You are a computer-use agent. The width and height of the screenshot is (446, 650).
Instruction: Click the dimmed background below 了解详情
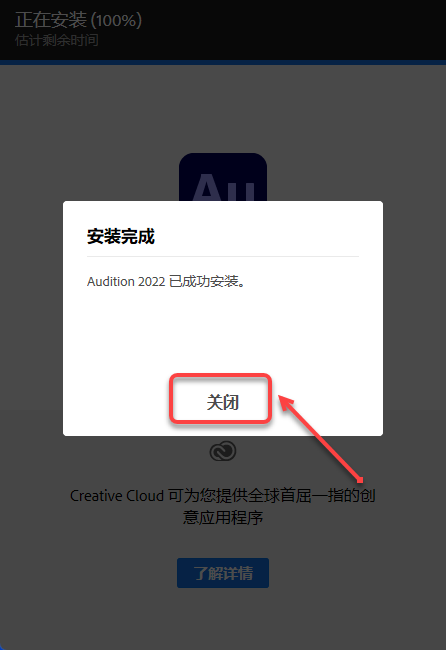click(x=223, y=618)
